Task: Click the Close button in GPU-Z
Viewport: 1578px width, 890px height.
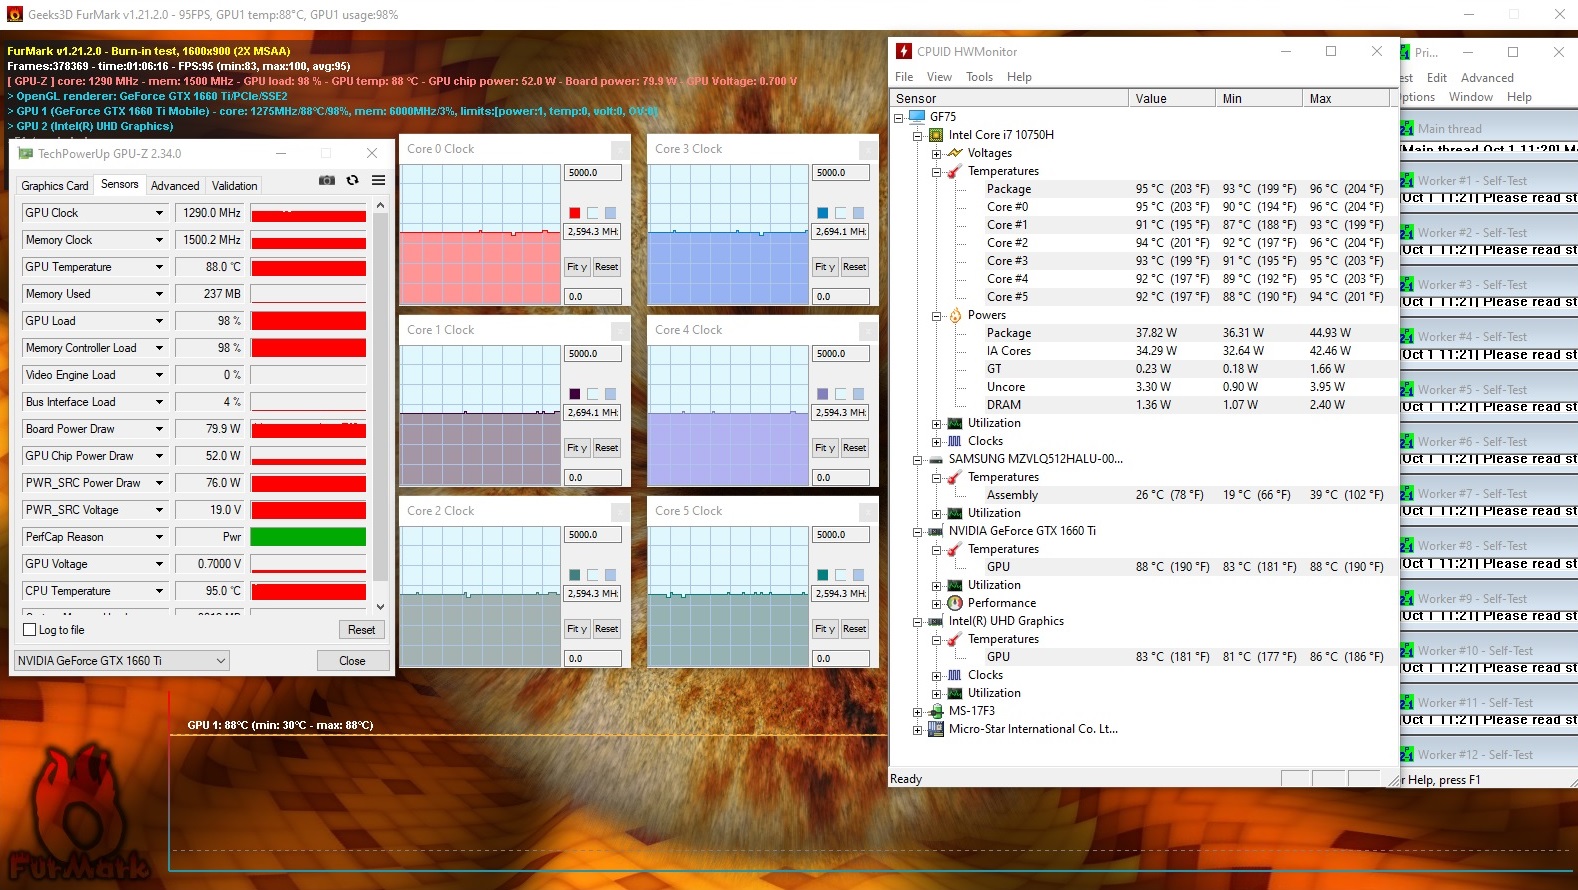Action: pyautogui.click(x=352, y=661)
